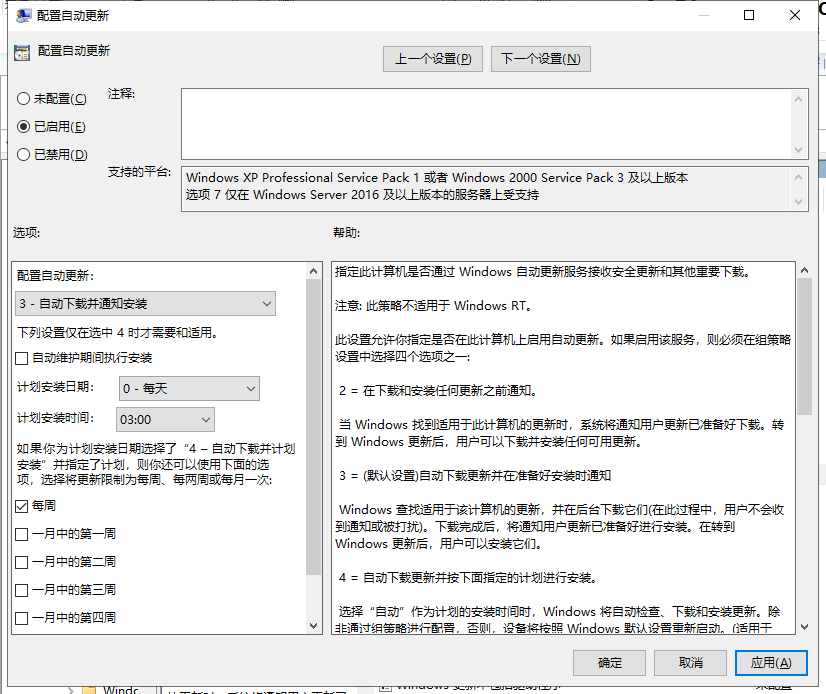Check 一月中的第二周
The width and height of the screenshot is (826, 694).
(20, 563)
